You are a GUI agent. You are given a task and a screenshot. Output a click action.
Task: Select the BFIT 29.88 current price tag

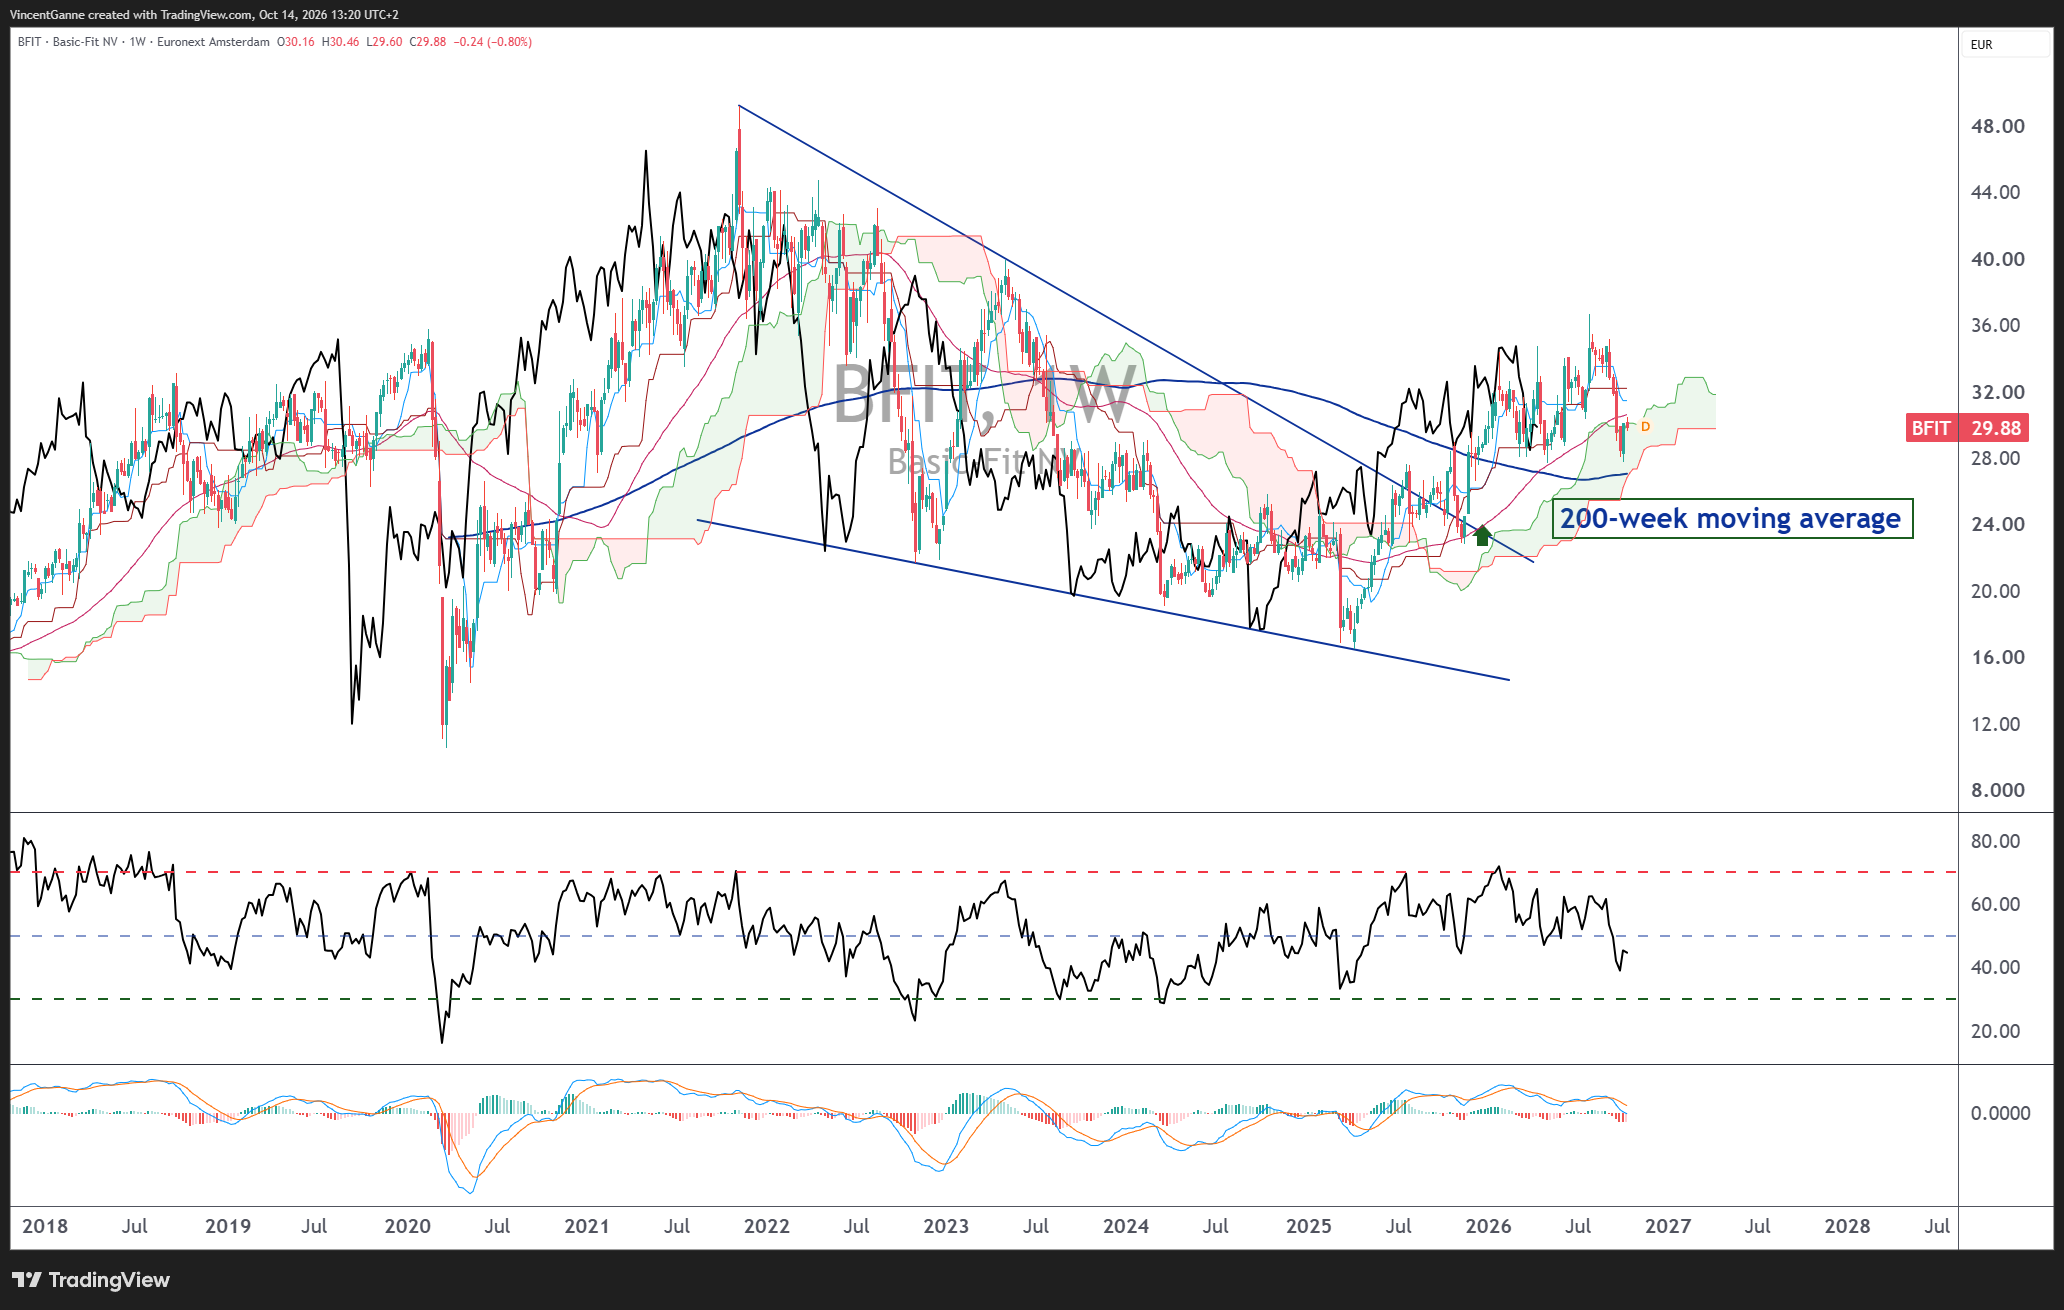(1967, 428)
